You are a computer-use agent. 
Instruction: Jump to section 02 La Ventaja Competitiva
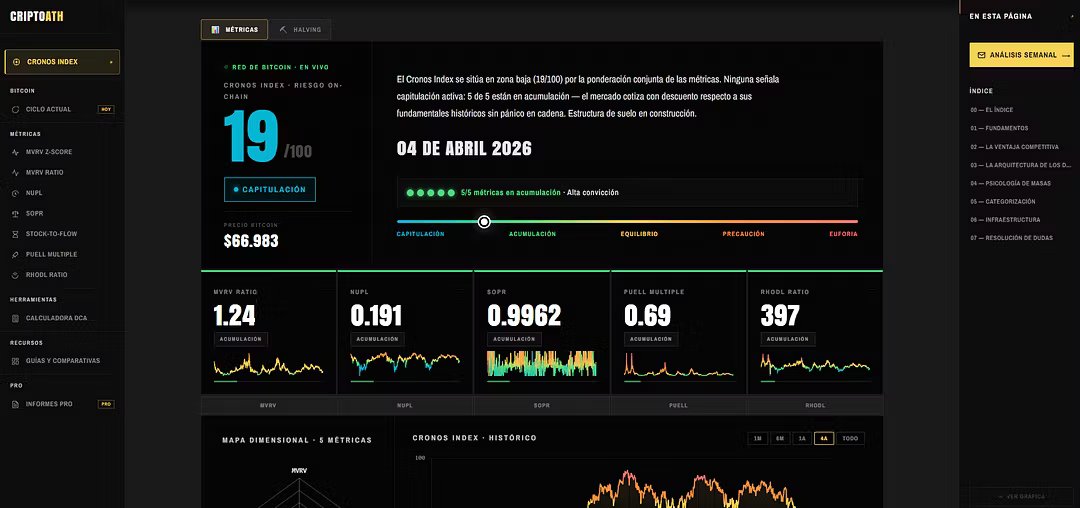coord(1015,147)
